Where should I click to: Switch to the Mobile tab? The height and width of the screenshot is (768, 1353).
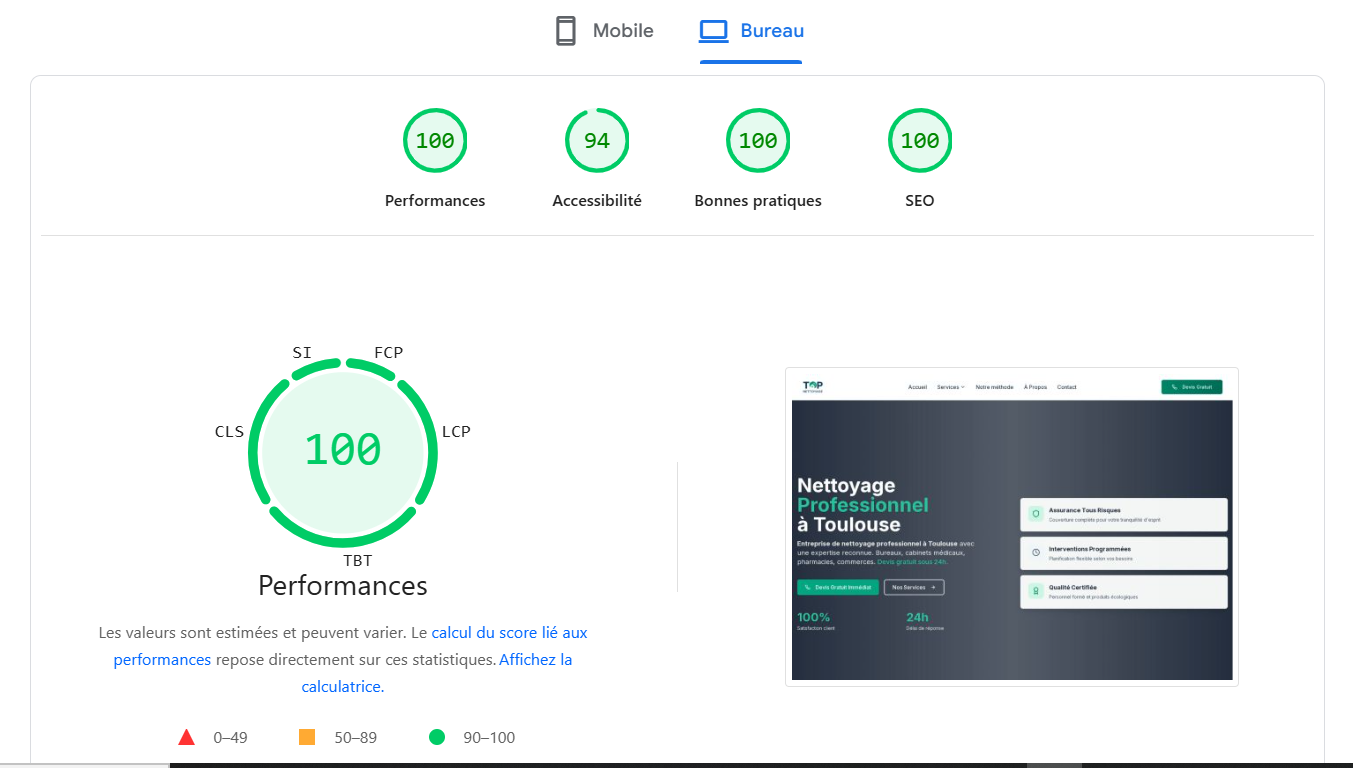coord(604,31)
